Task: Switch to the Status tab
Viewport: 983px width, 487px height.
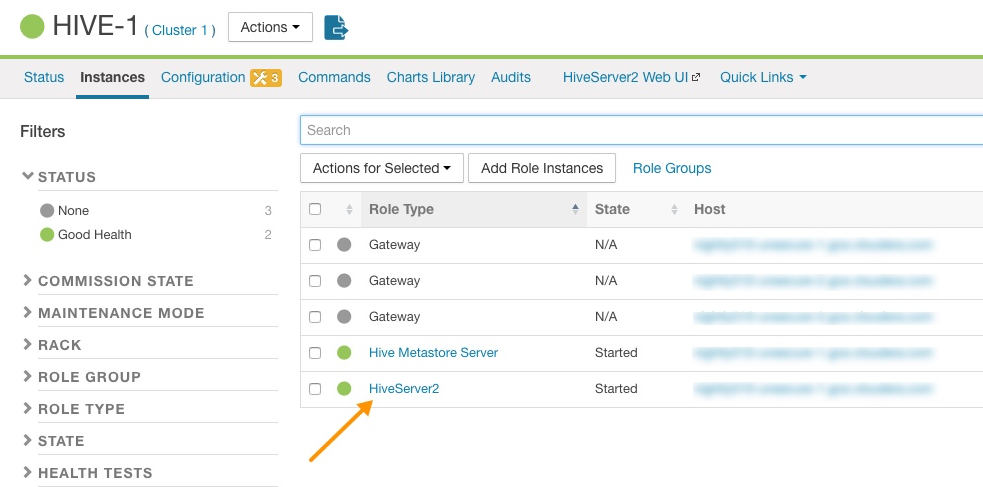Action: click(44, 77)
